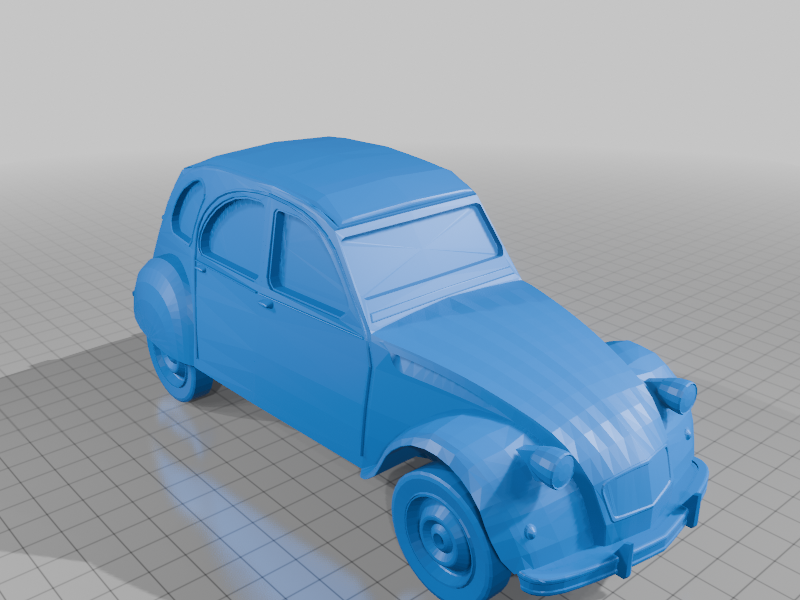Image resolution: width=800 pixels, height=600 pixels.
Task: Click the front door window of the car
Action: tap(308, 263)
